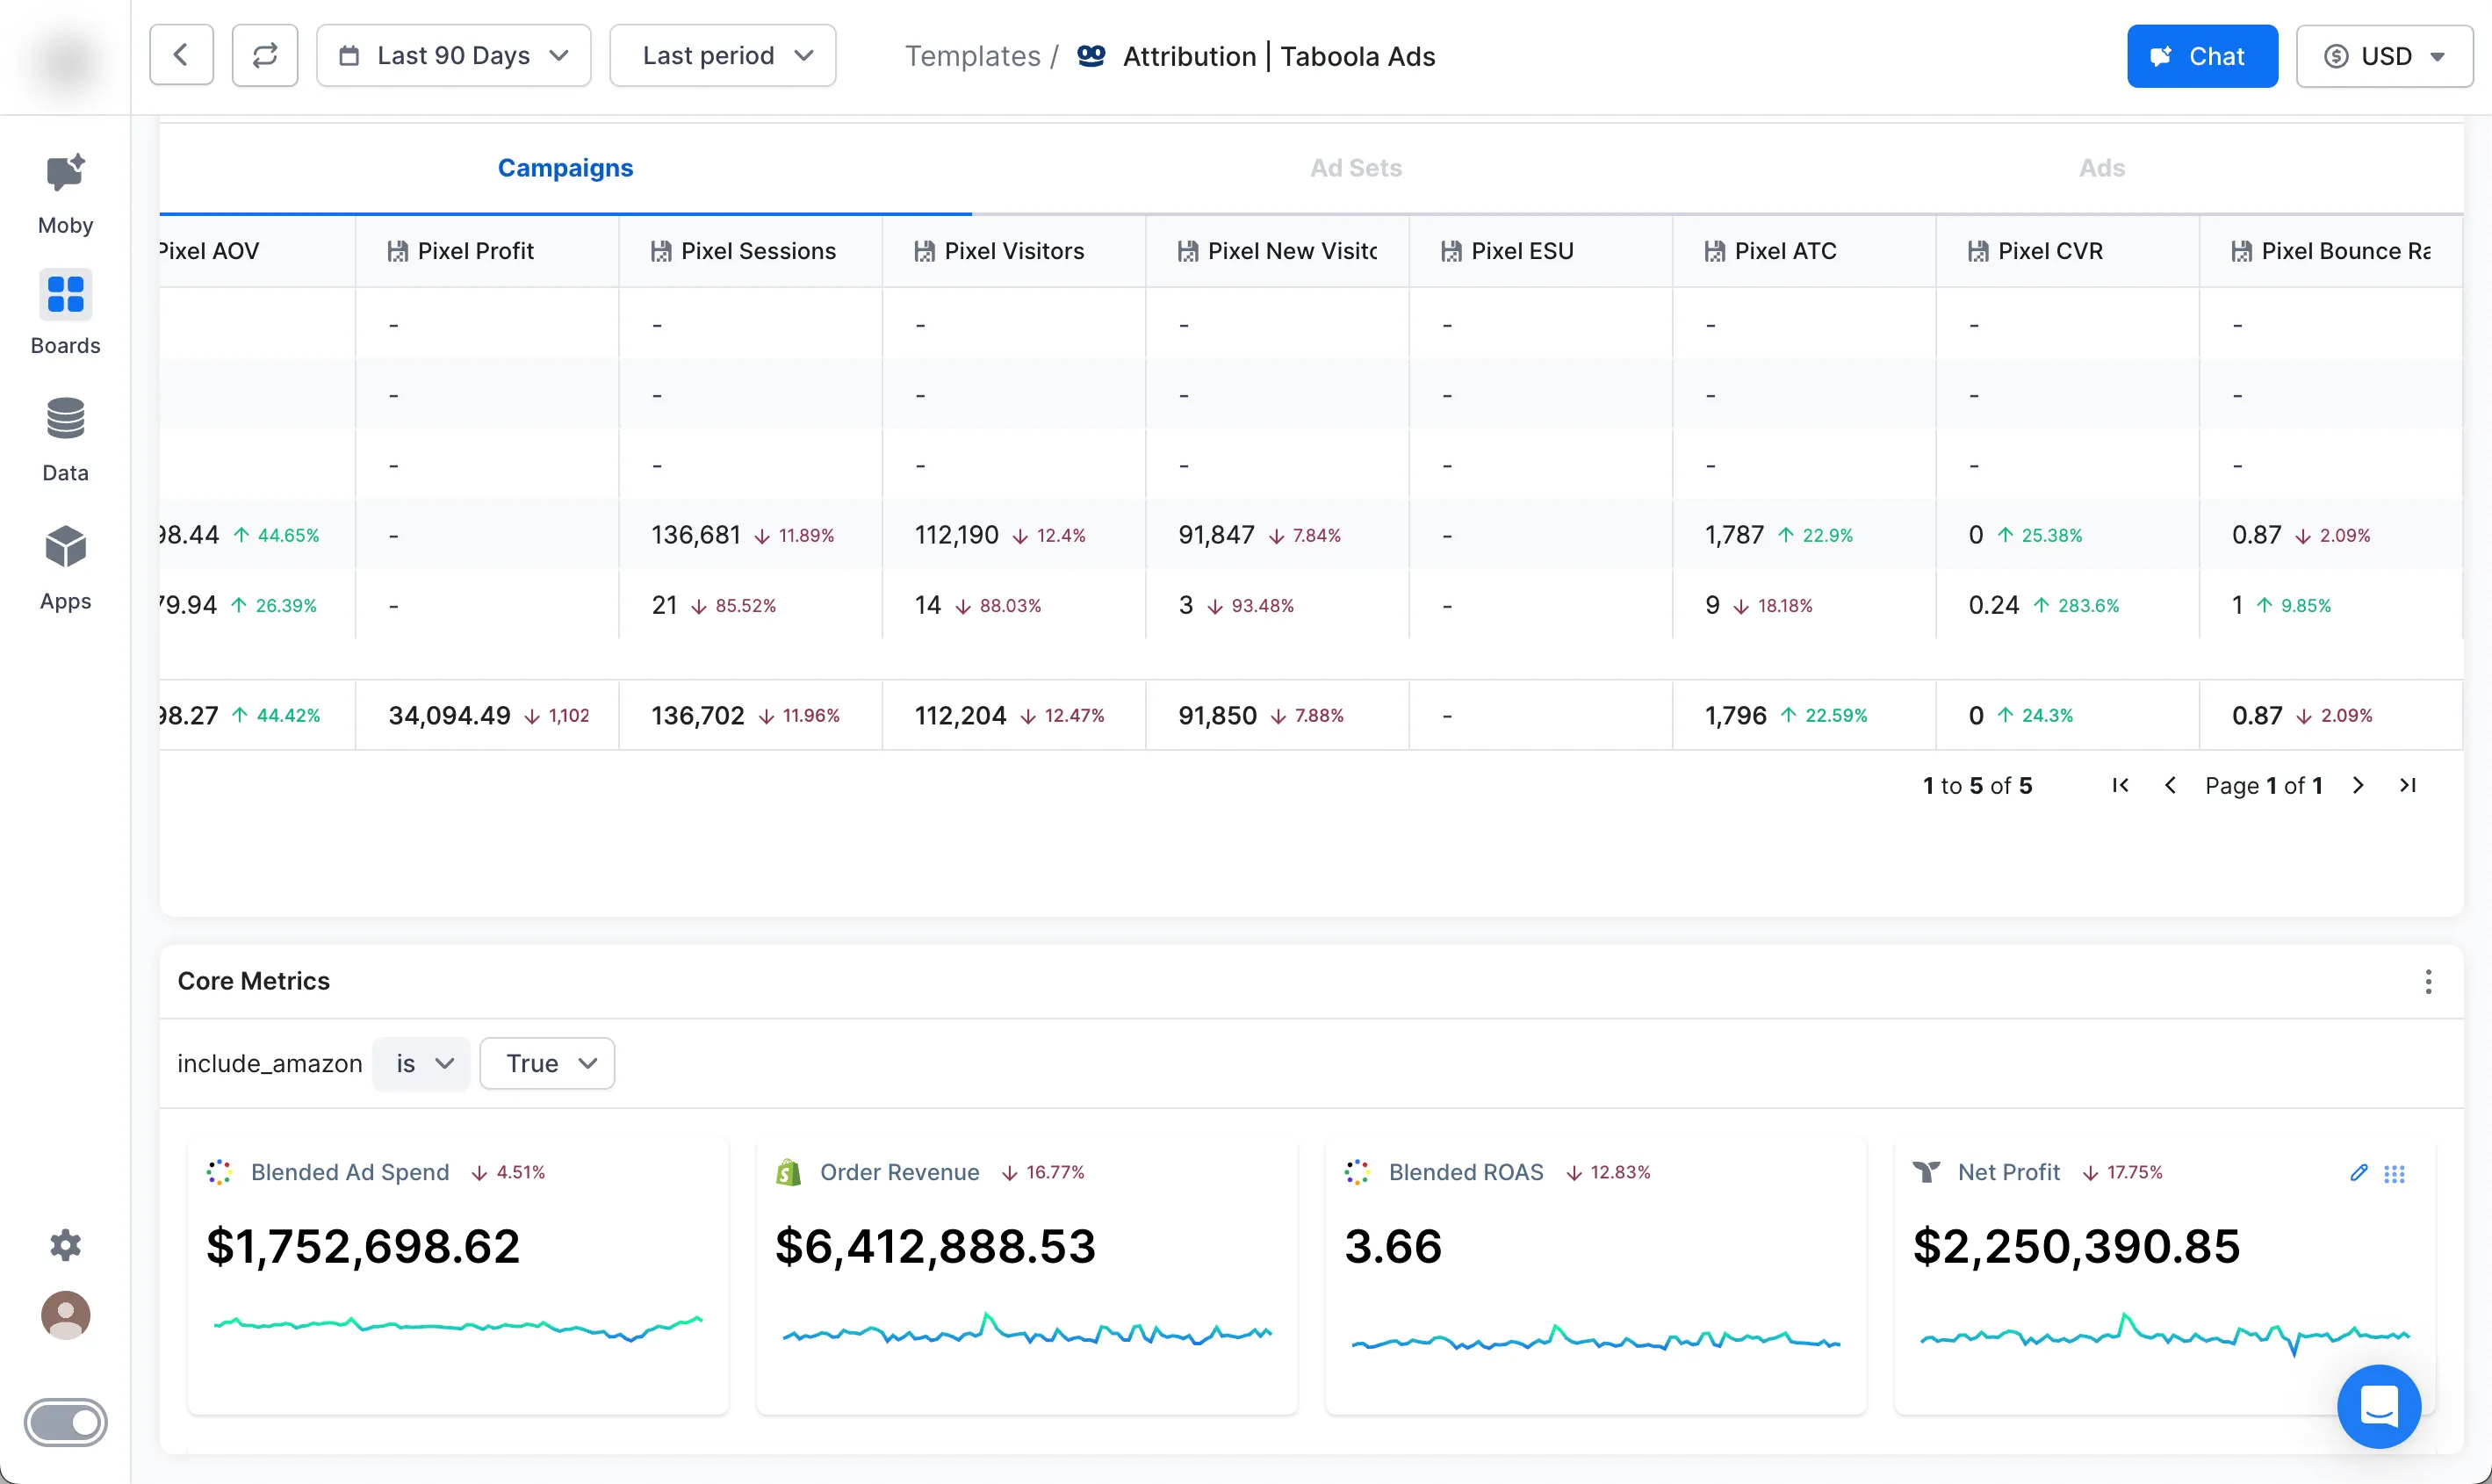Viewport: 2492px width, 1484px height.
Task: Expand the Last 90 Days date picker
Action: (453, 56)
